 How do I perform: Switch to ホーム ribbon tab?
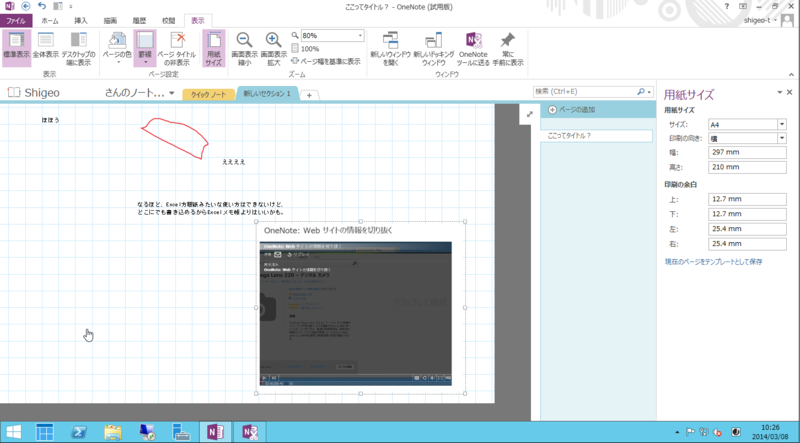pos(49,21)
